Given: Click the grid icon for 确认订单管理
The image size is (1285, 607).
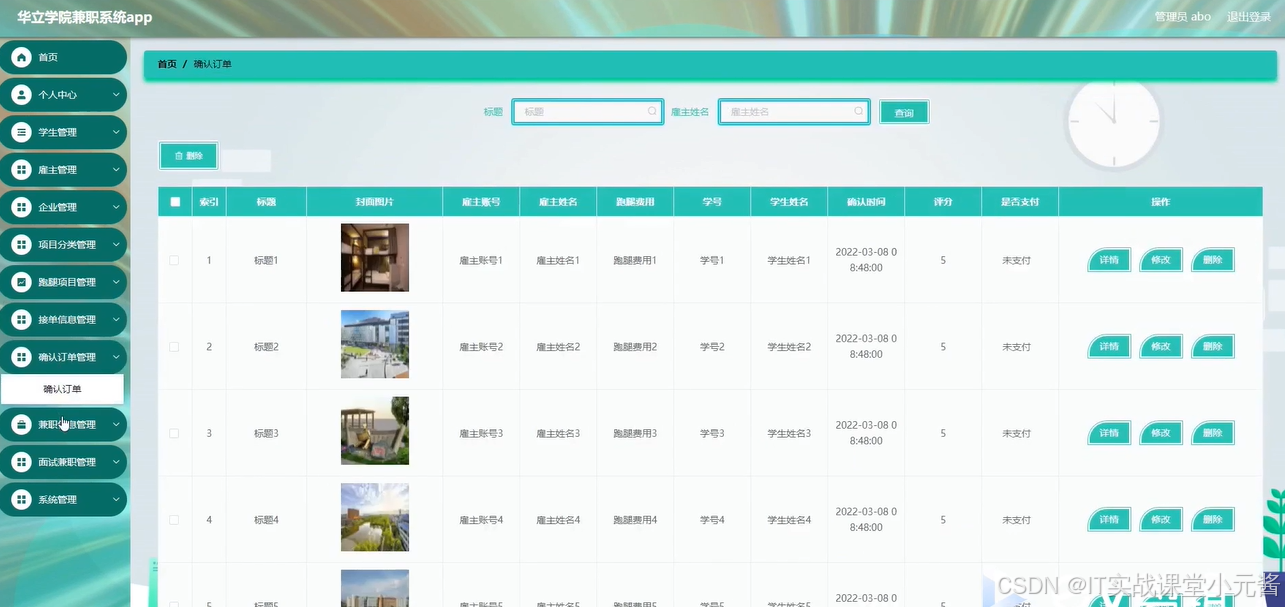Looking at the screenshot, I should point(22,357).
